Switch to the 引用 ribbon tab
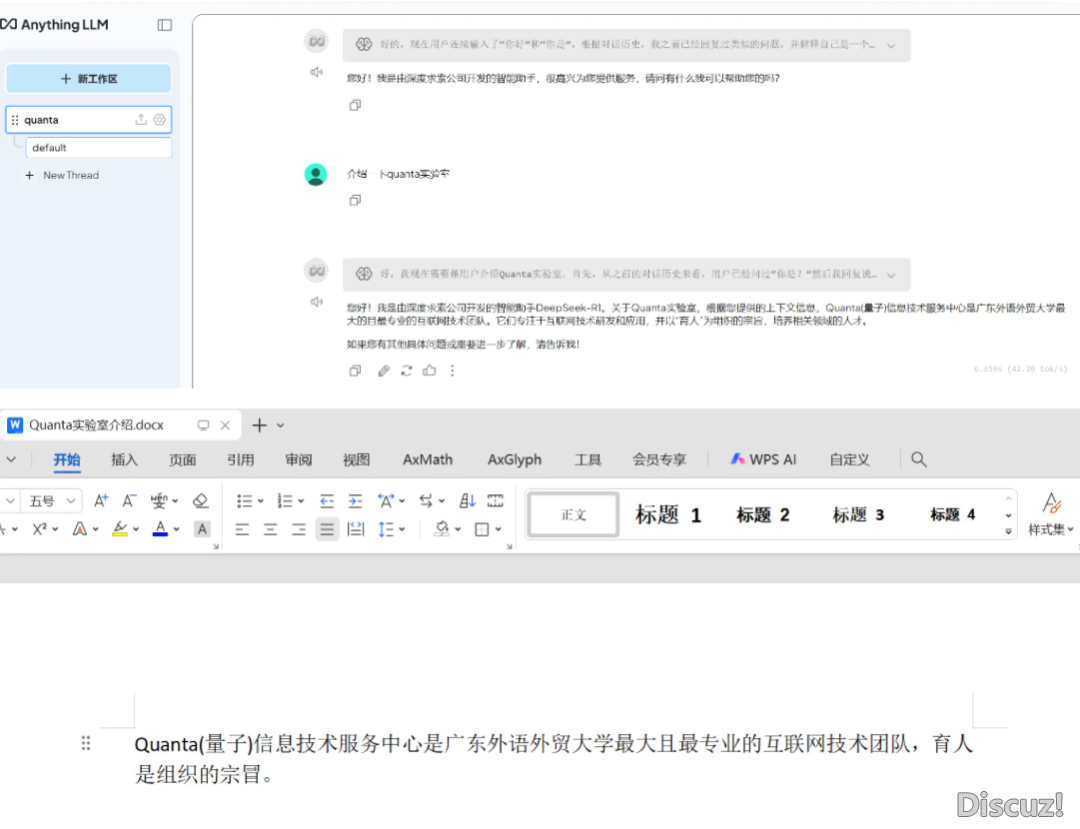This screenshot has width=1080, height=829. (x=240, y=460)
